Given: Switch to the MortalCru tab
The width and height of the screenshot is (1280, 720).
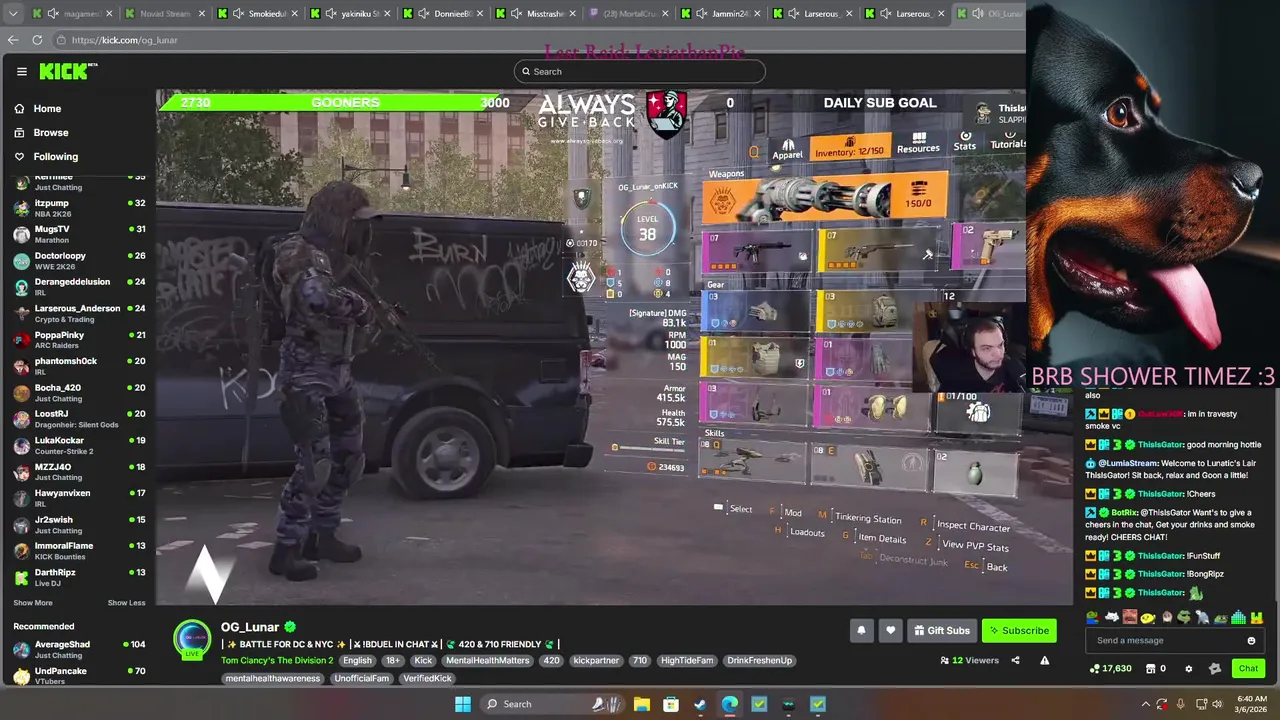Looking at the screenshot, I should [x=626, y=14].
